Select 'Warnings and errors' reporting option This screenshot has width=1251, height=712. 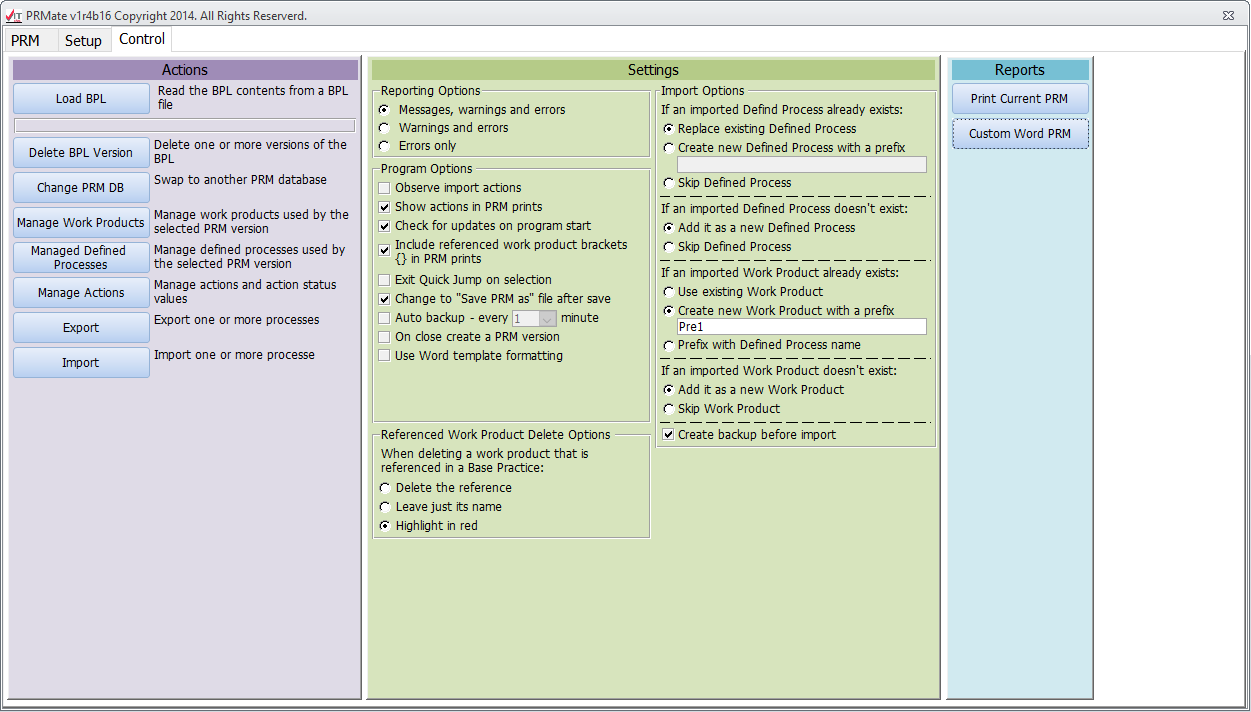(384, 128)
